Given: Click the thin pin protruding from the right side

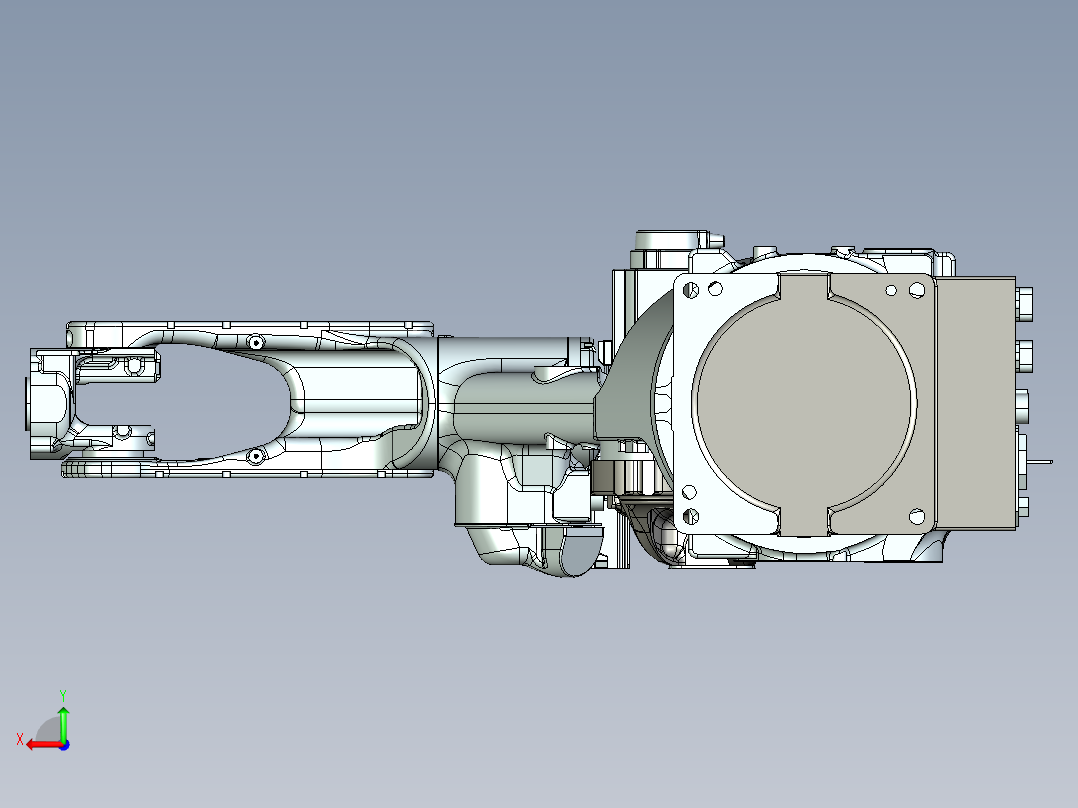Looking at the screenshot, I should coord(1040,461).
